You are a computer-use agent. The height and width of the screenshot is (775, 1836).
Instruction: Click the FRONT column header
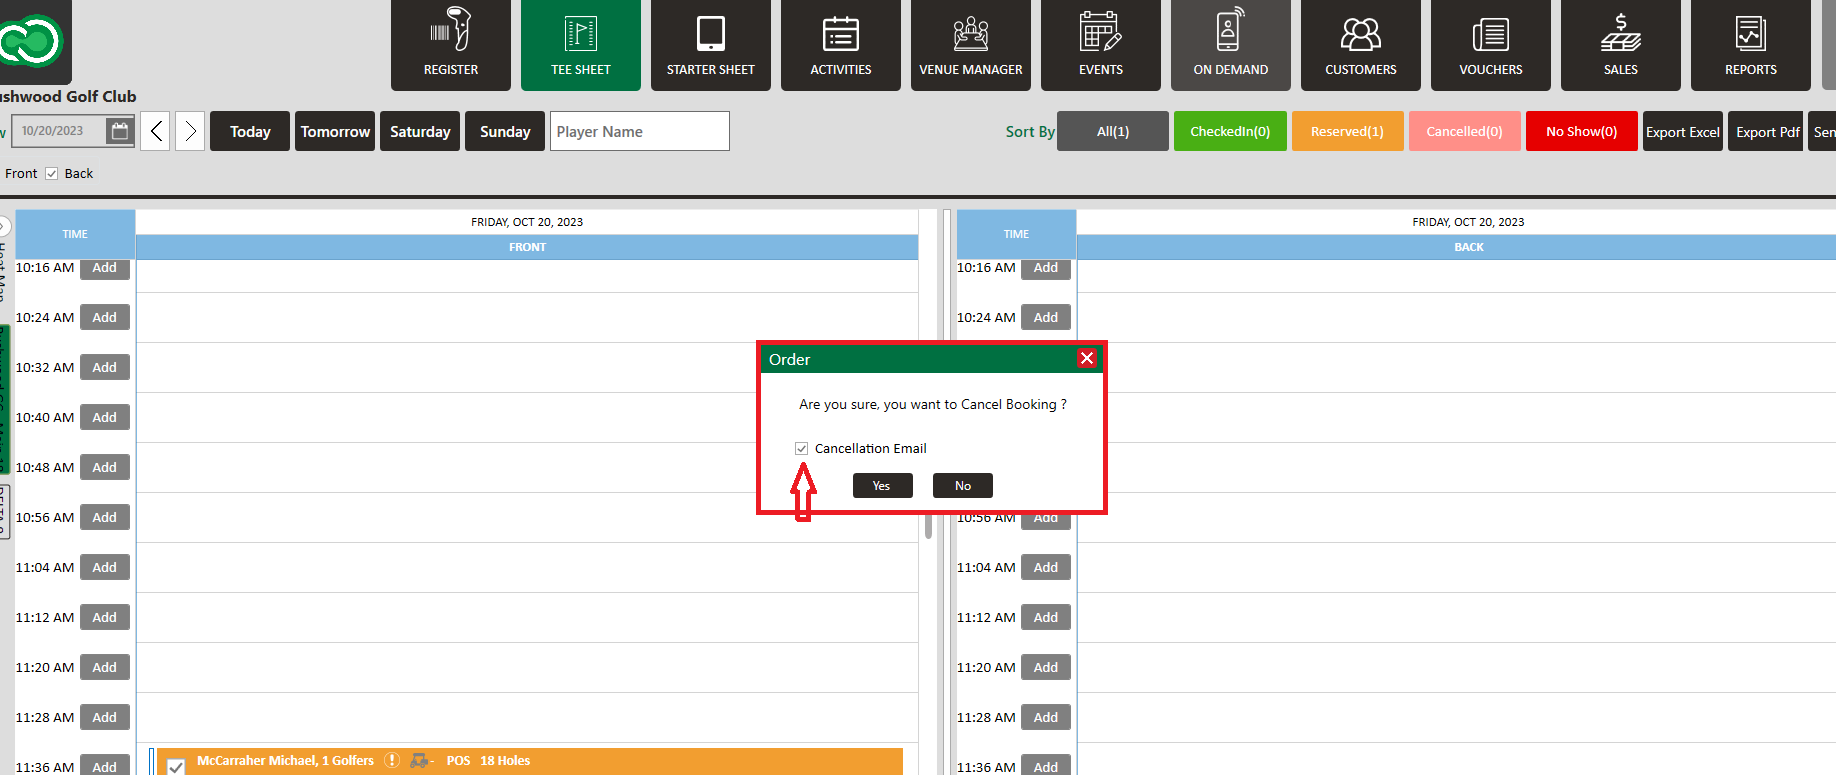(527, 247)
